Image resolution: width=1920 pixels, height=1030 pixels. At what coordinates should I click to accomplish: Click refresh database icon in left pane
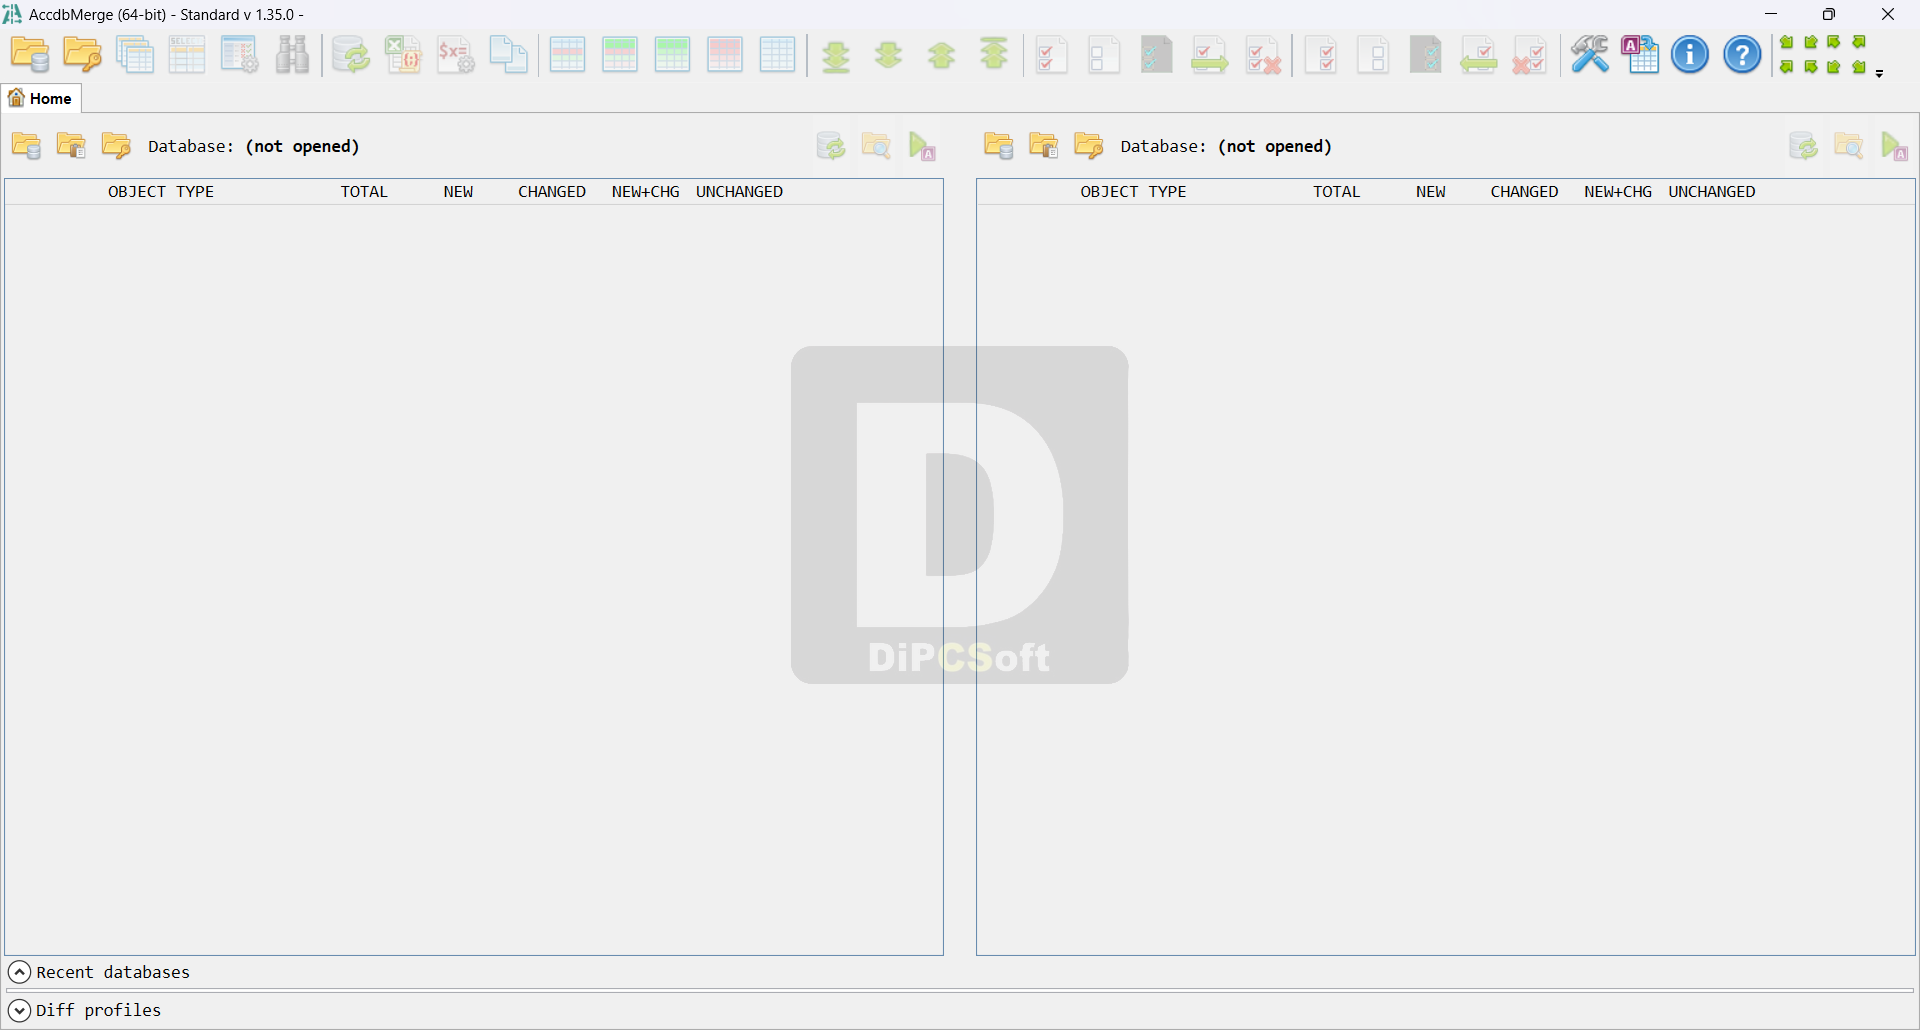[830, 146]
